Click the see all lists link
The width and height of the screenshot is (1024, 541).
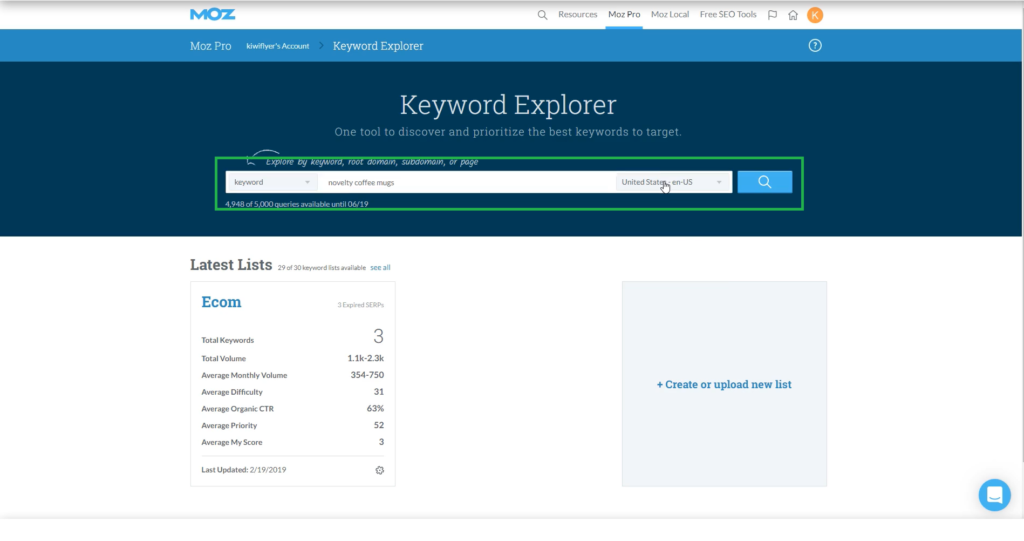380,267
